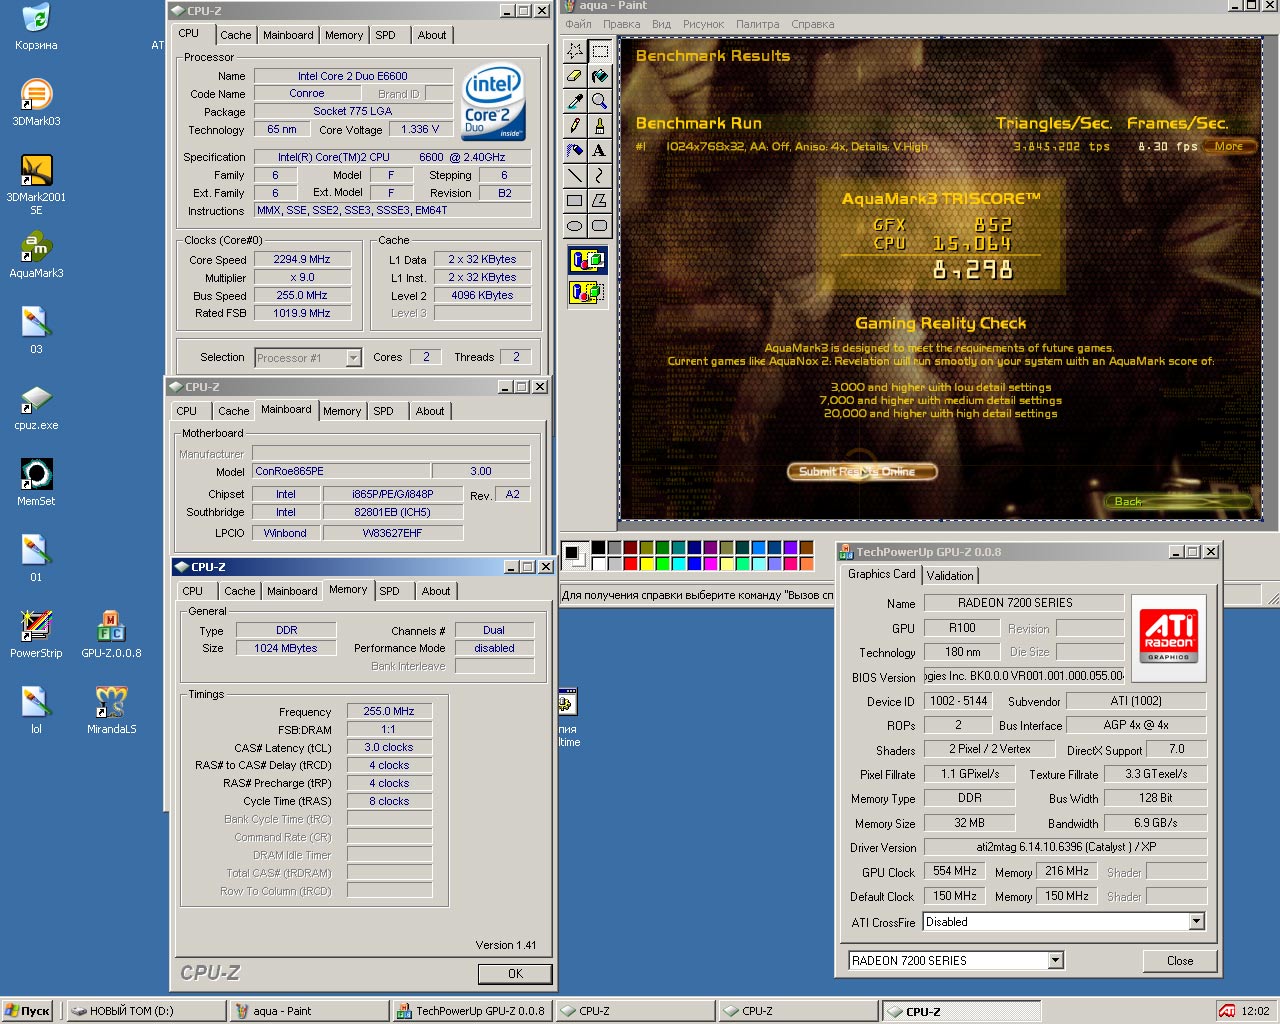Select the magenta palette color
This screenshot has height=1024, width=1280.
coord(710,563)
